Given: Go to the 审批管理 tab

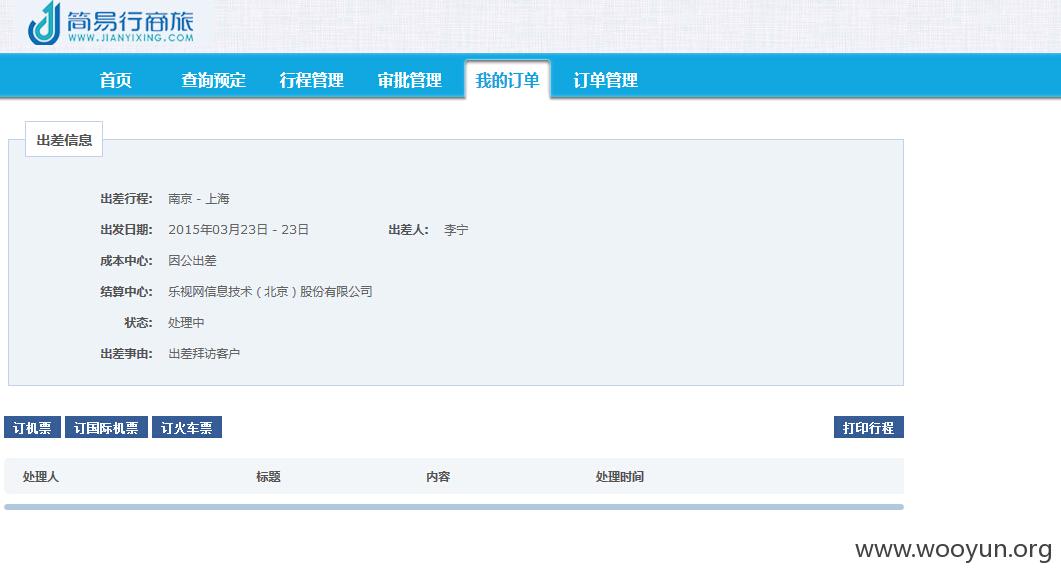Looking at the screenshot, I should [410, 80].
